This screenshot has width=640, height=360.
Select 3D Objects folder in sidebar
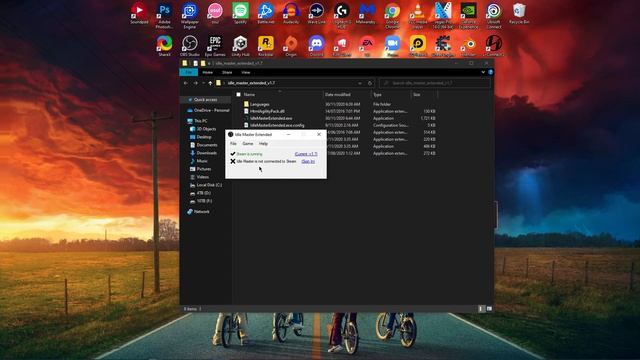(x=203, y=129)
